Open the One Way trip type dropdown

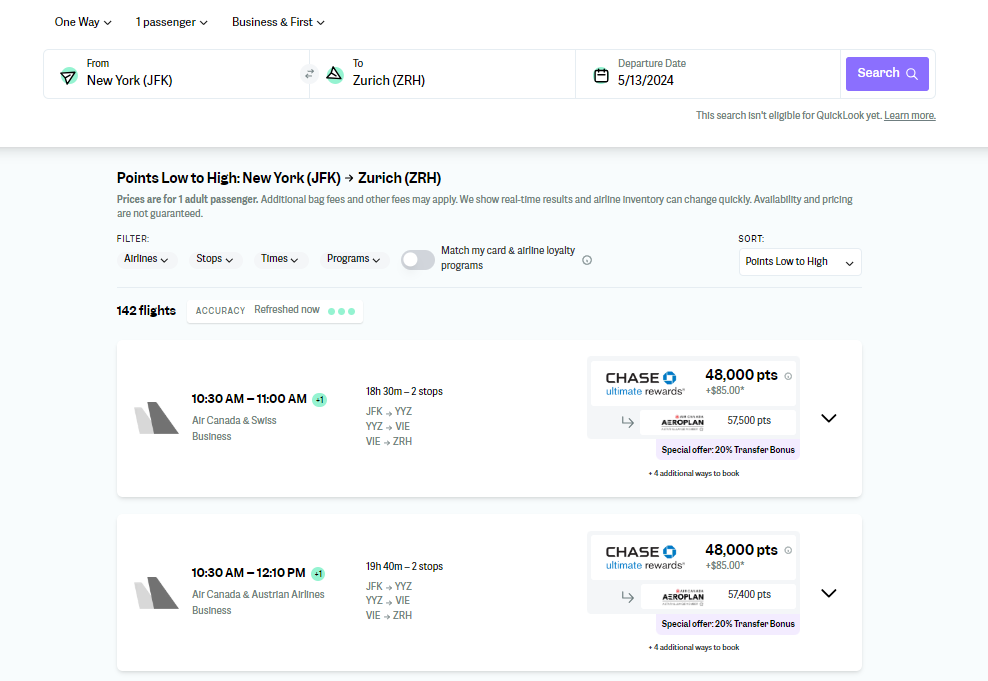click(x=83, y=22)
